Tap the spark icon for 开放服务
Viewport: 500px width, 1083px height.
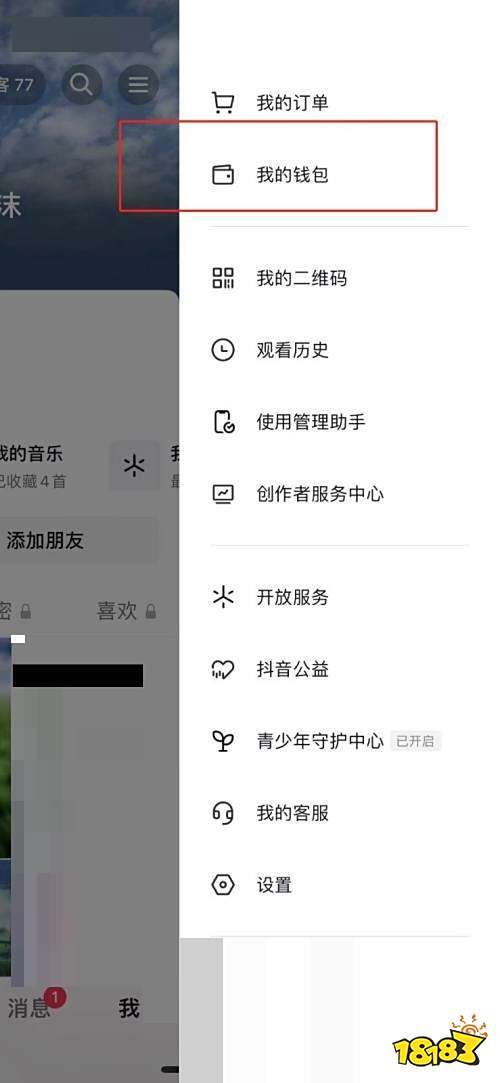tap(222, 597)
